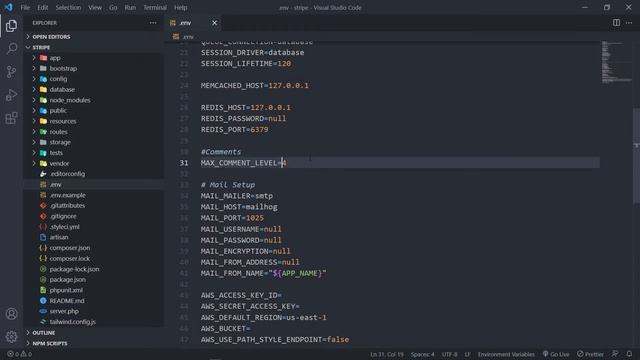Expand the vendor folder
640x360 pixels.
click(x=94, y=163)
